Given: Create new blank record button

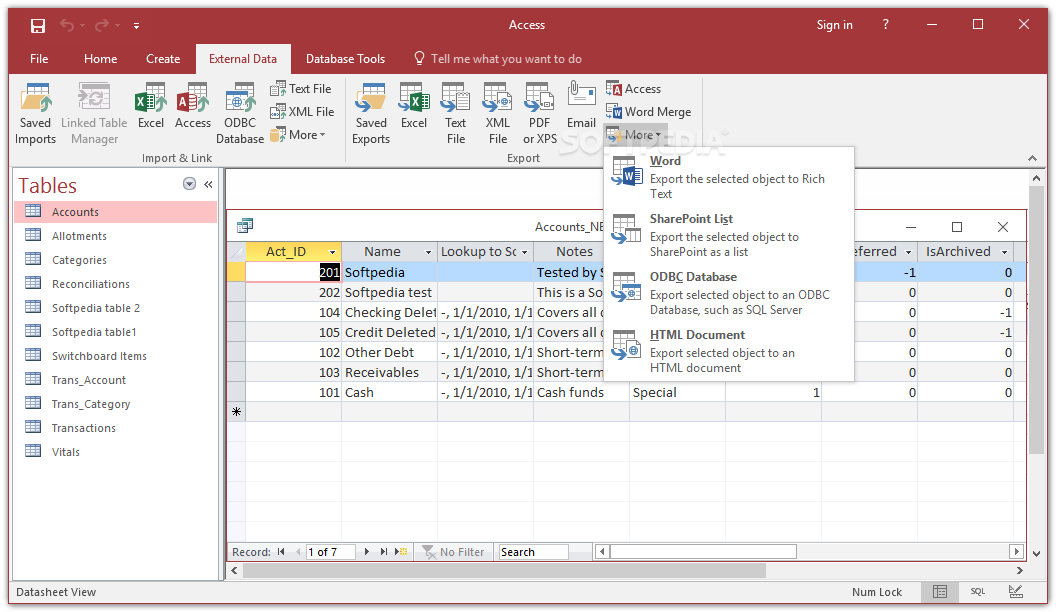Looking at the screenshot, I should (401, 552).
